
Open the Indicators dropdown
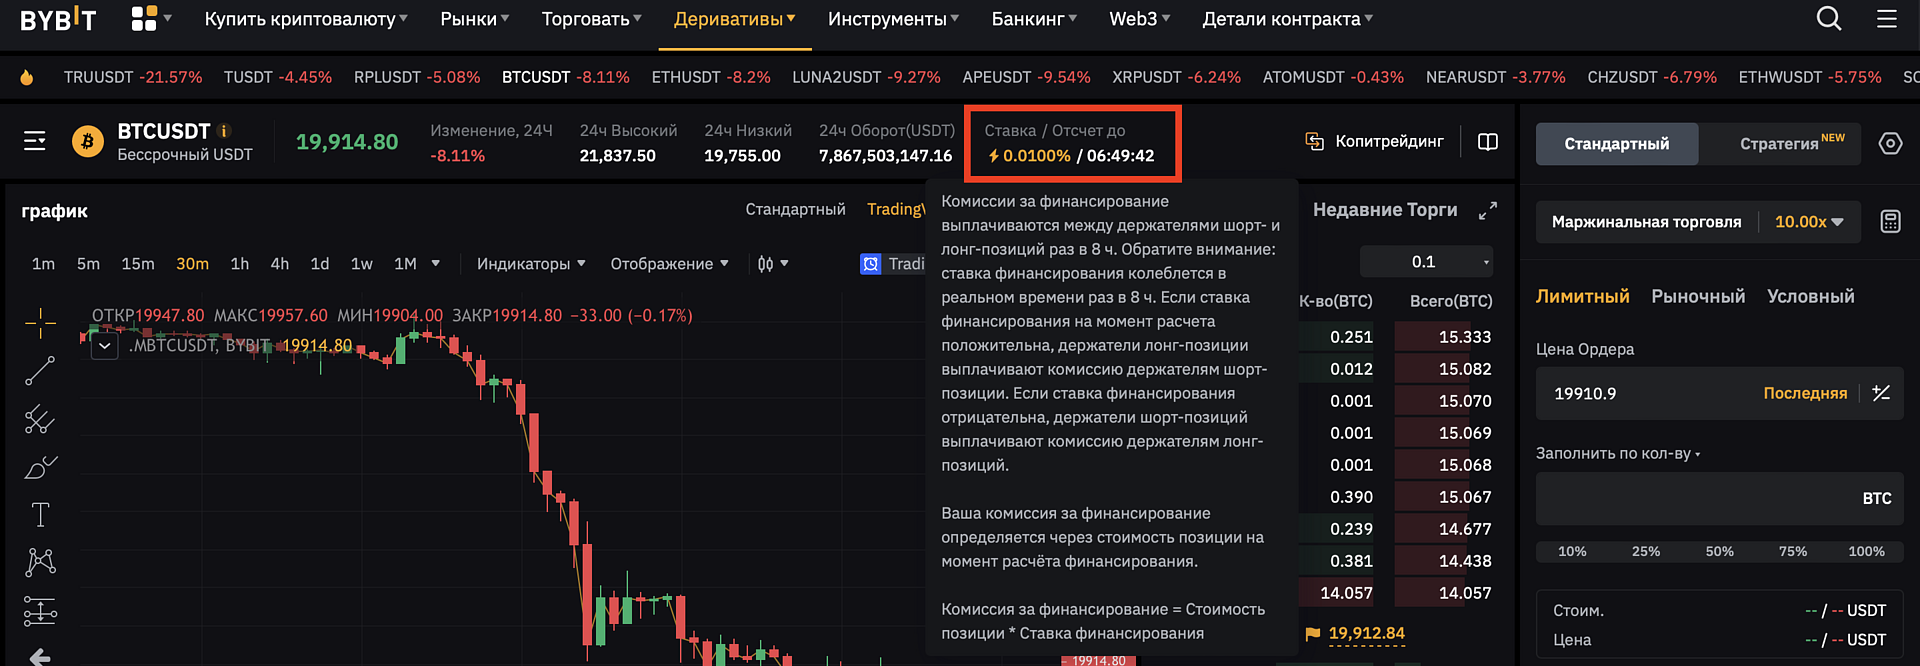pos(531,263)
